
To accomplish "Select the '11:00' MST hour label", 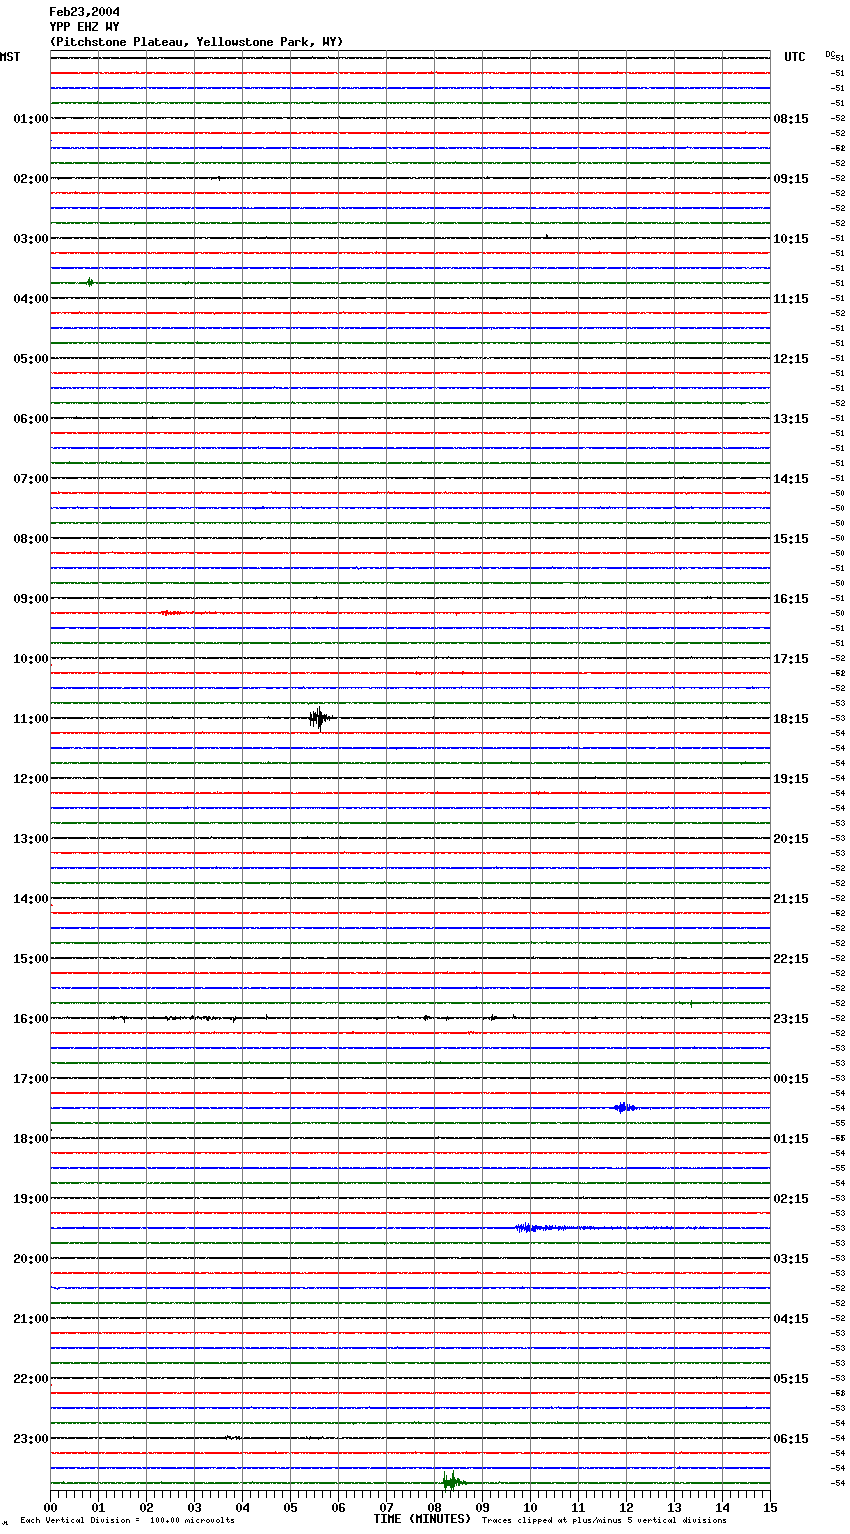I will point(31,719).
